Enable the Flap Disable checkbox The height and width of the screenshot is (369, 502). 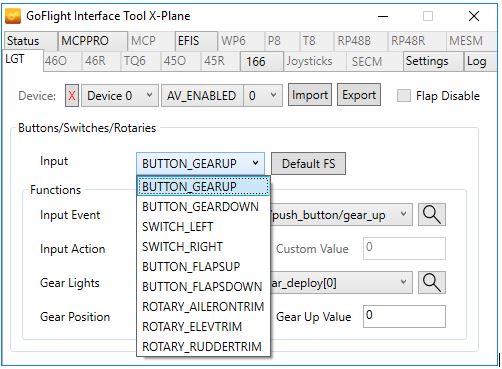404,96
